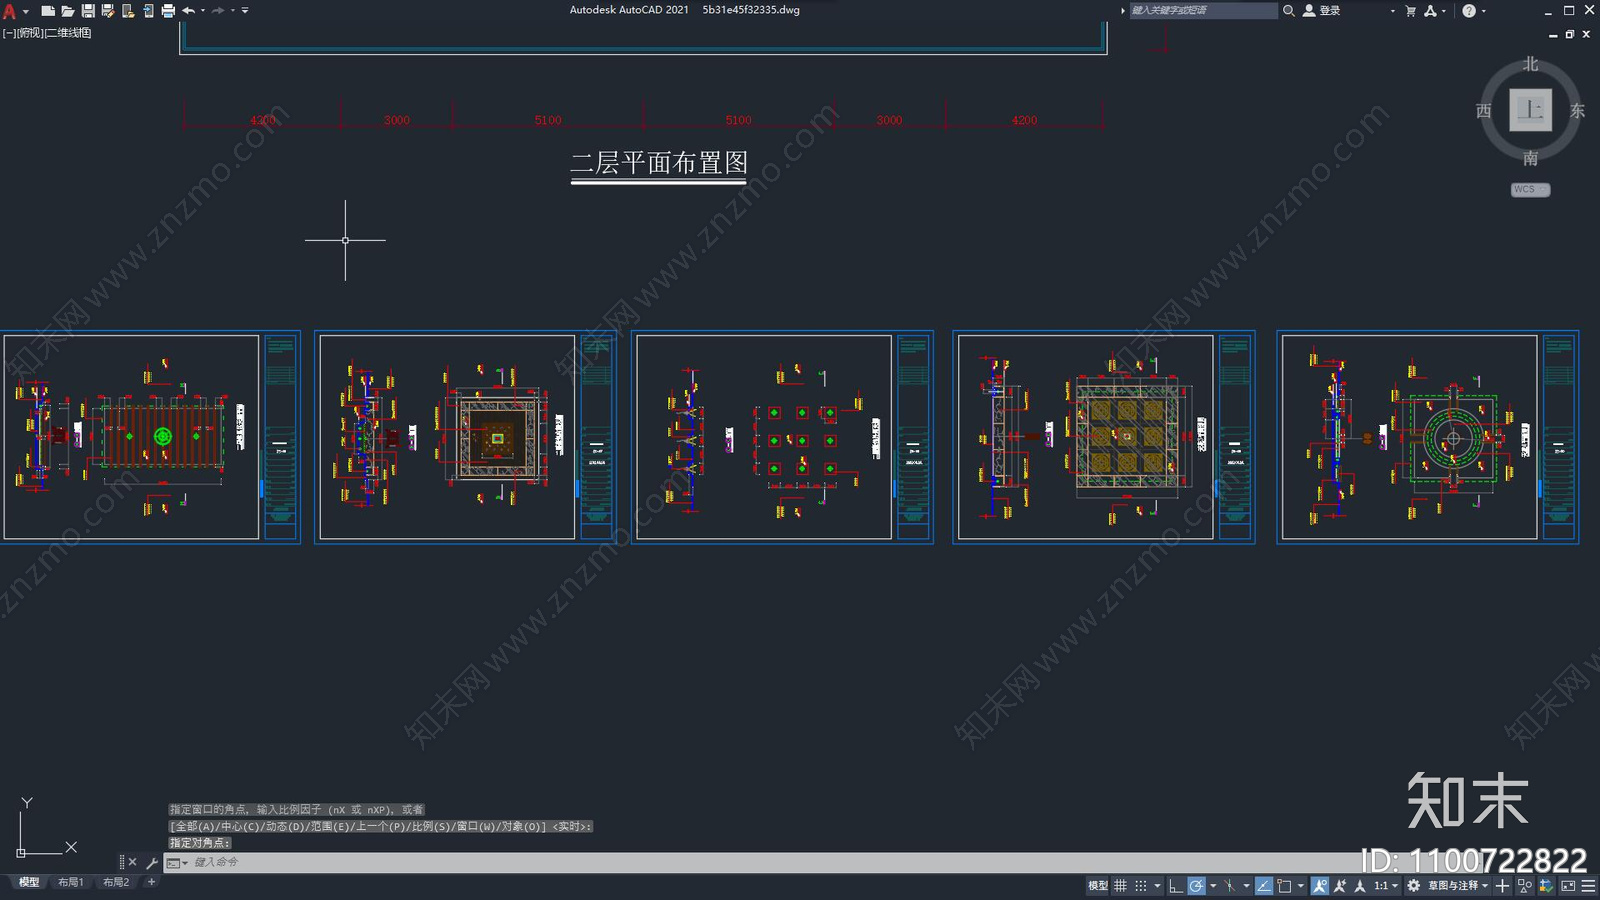
Task: Click 东 east on the ViewCube compass
Action: tap(1577, 111)
